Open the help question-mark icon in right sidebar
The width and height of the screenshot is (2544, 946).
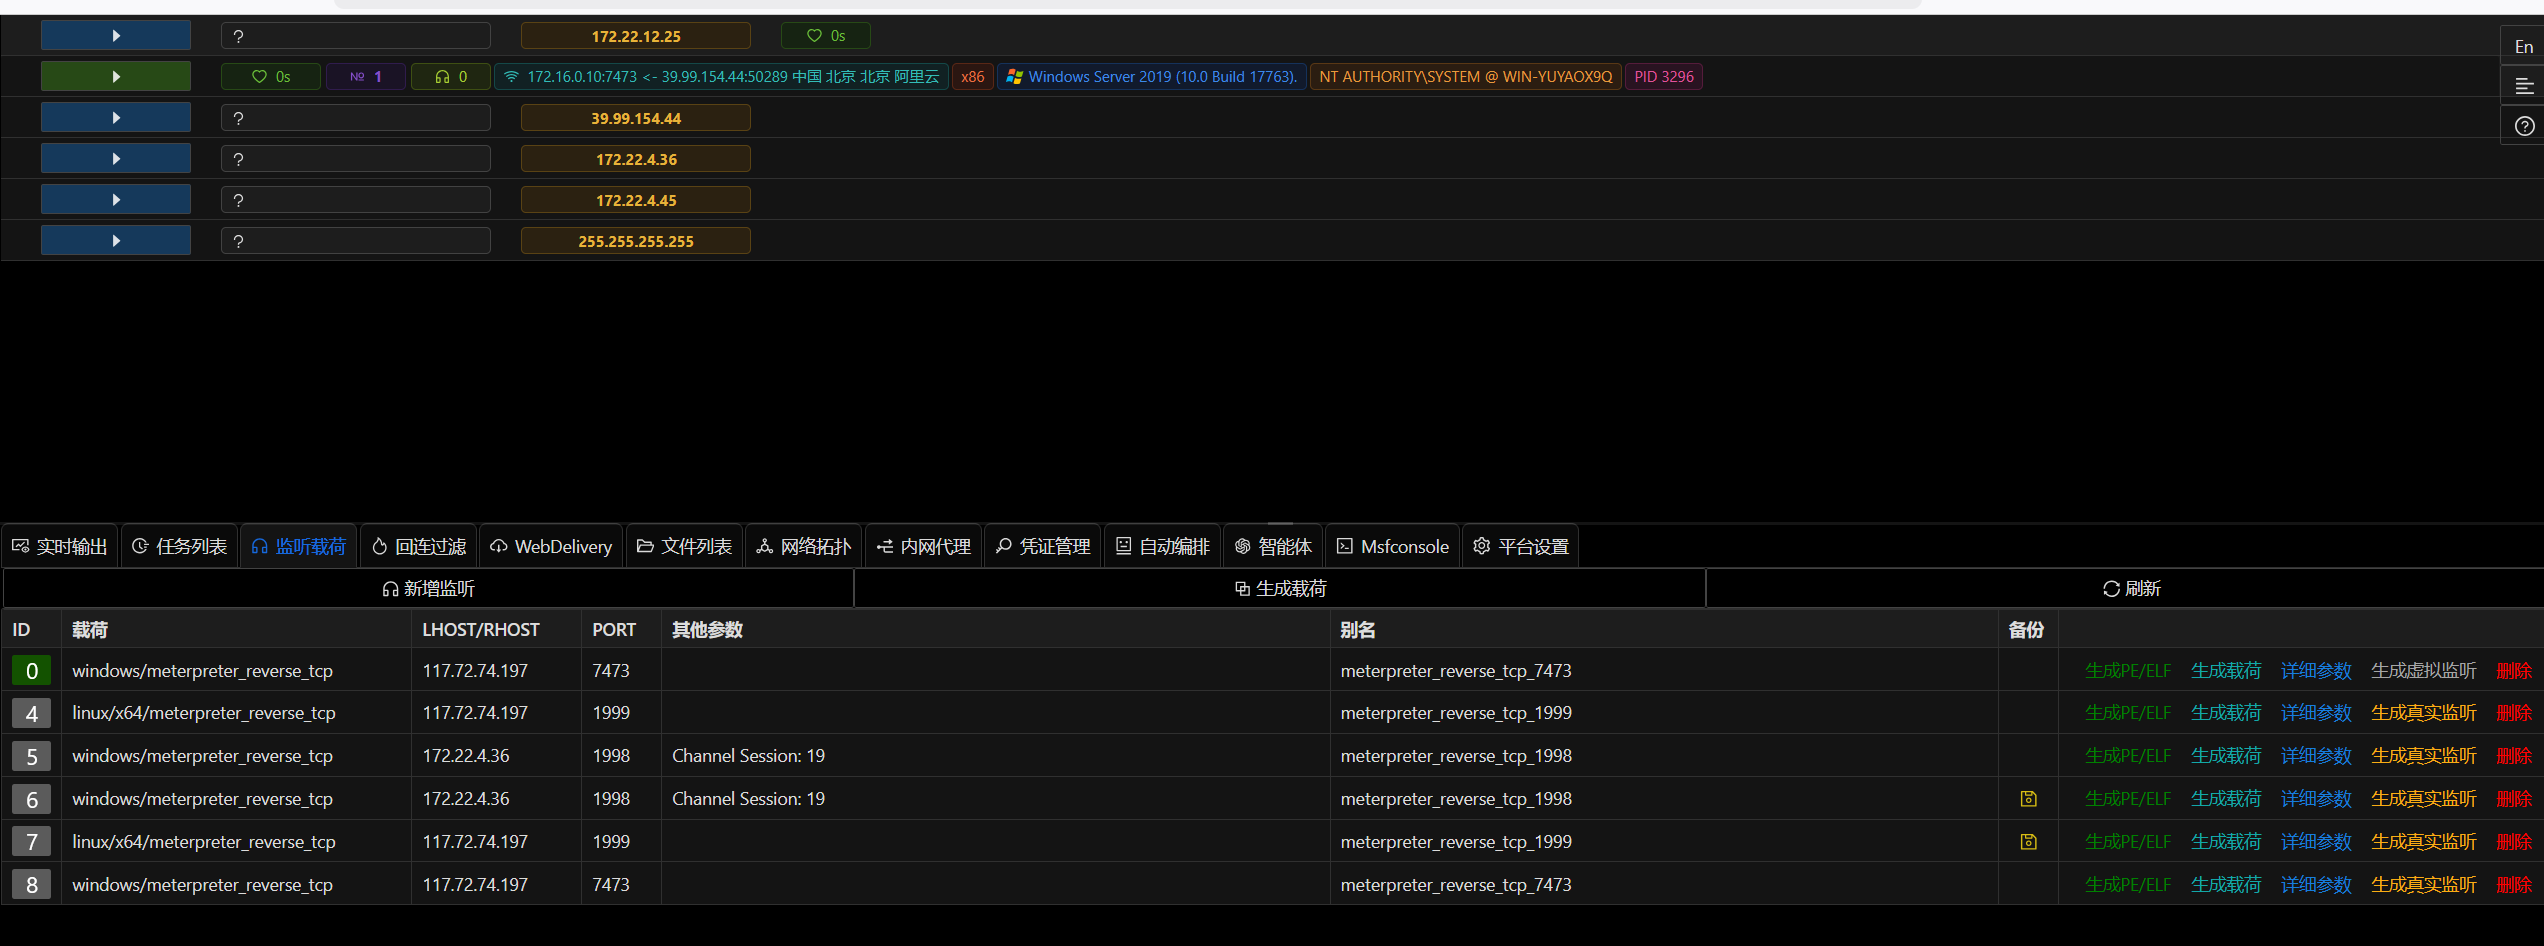point(2524,127)
